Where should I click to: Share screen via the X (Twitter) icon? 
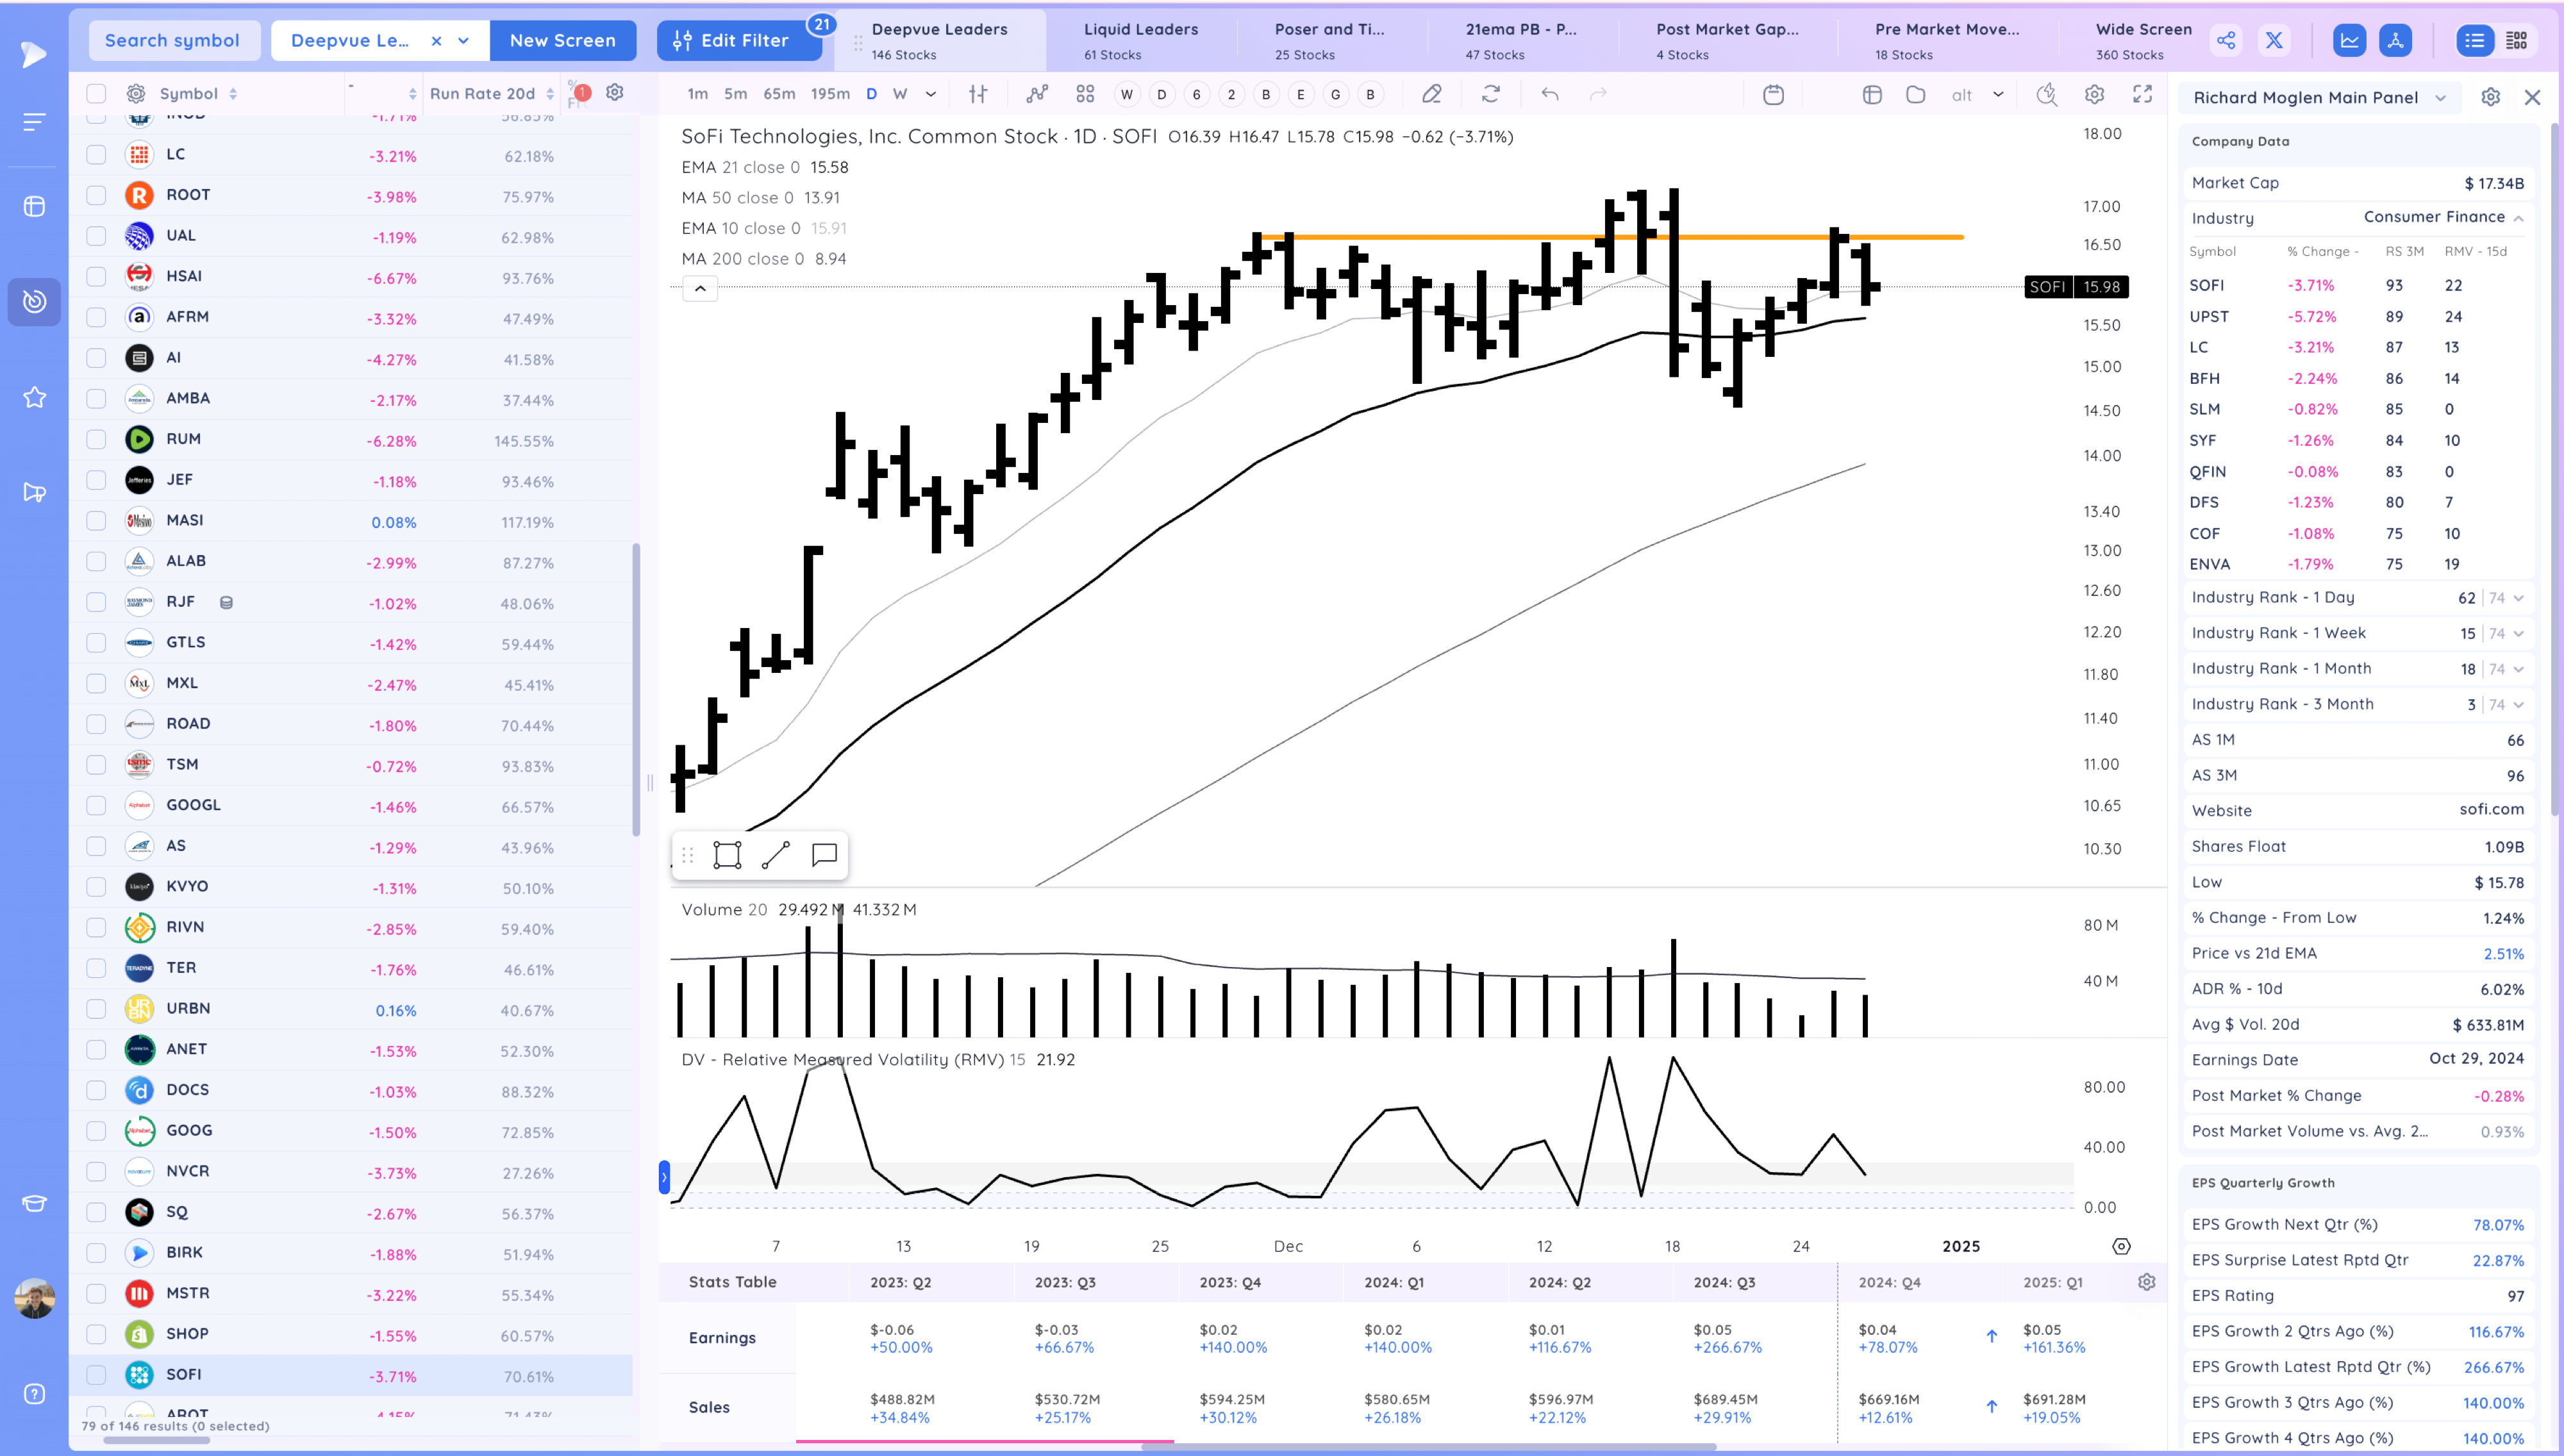coord(2273,40)
